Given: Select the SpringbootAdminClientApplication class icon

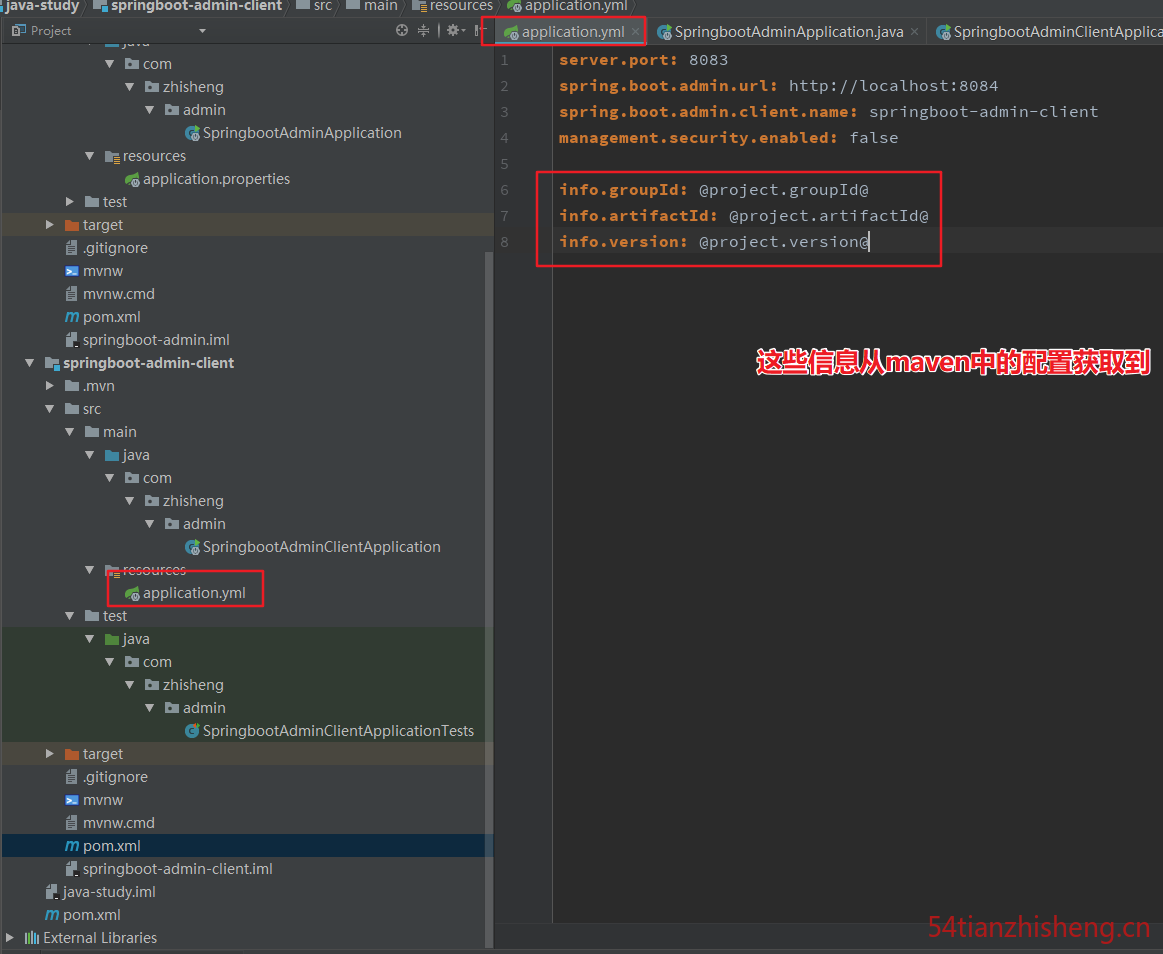Looking at the screenshot, I should click(192, 547).
